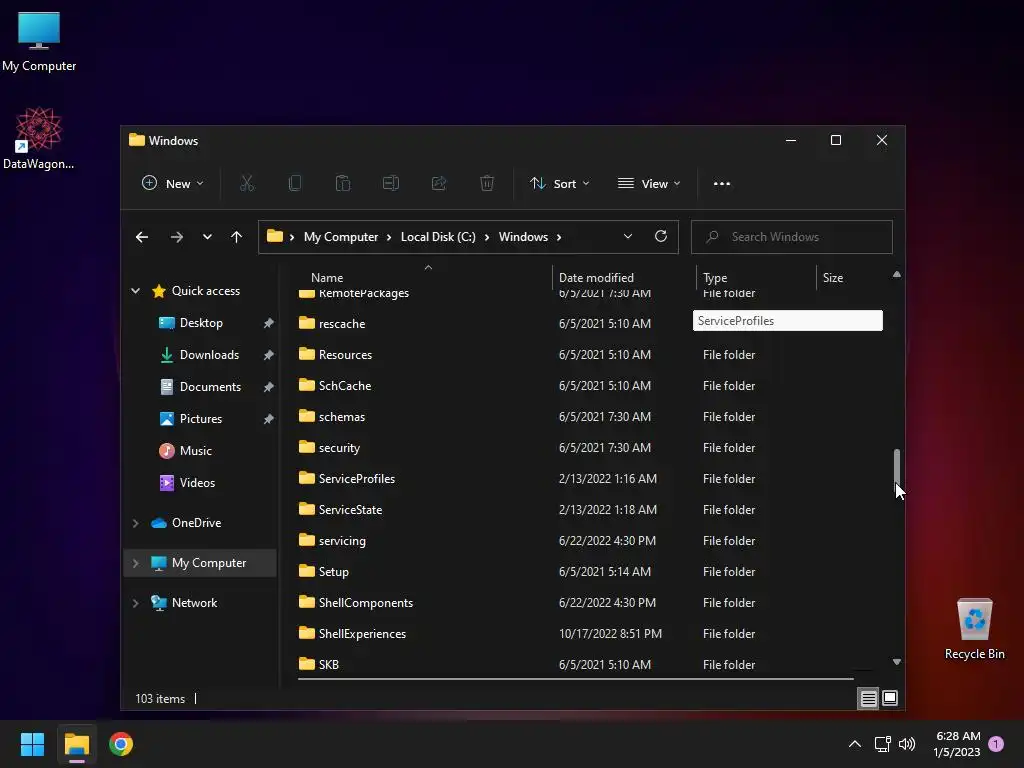Launch Chrome from the taskbar
Viewport: 1024px width, 768px height.
pos(121,744)
